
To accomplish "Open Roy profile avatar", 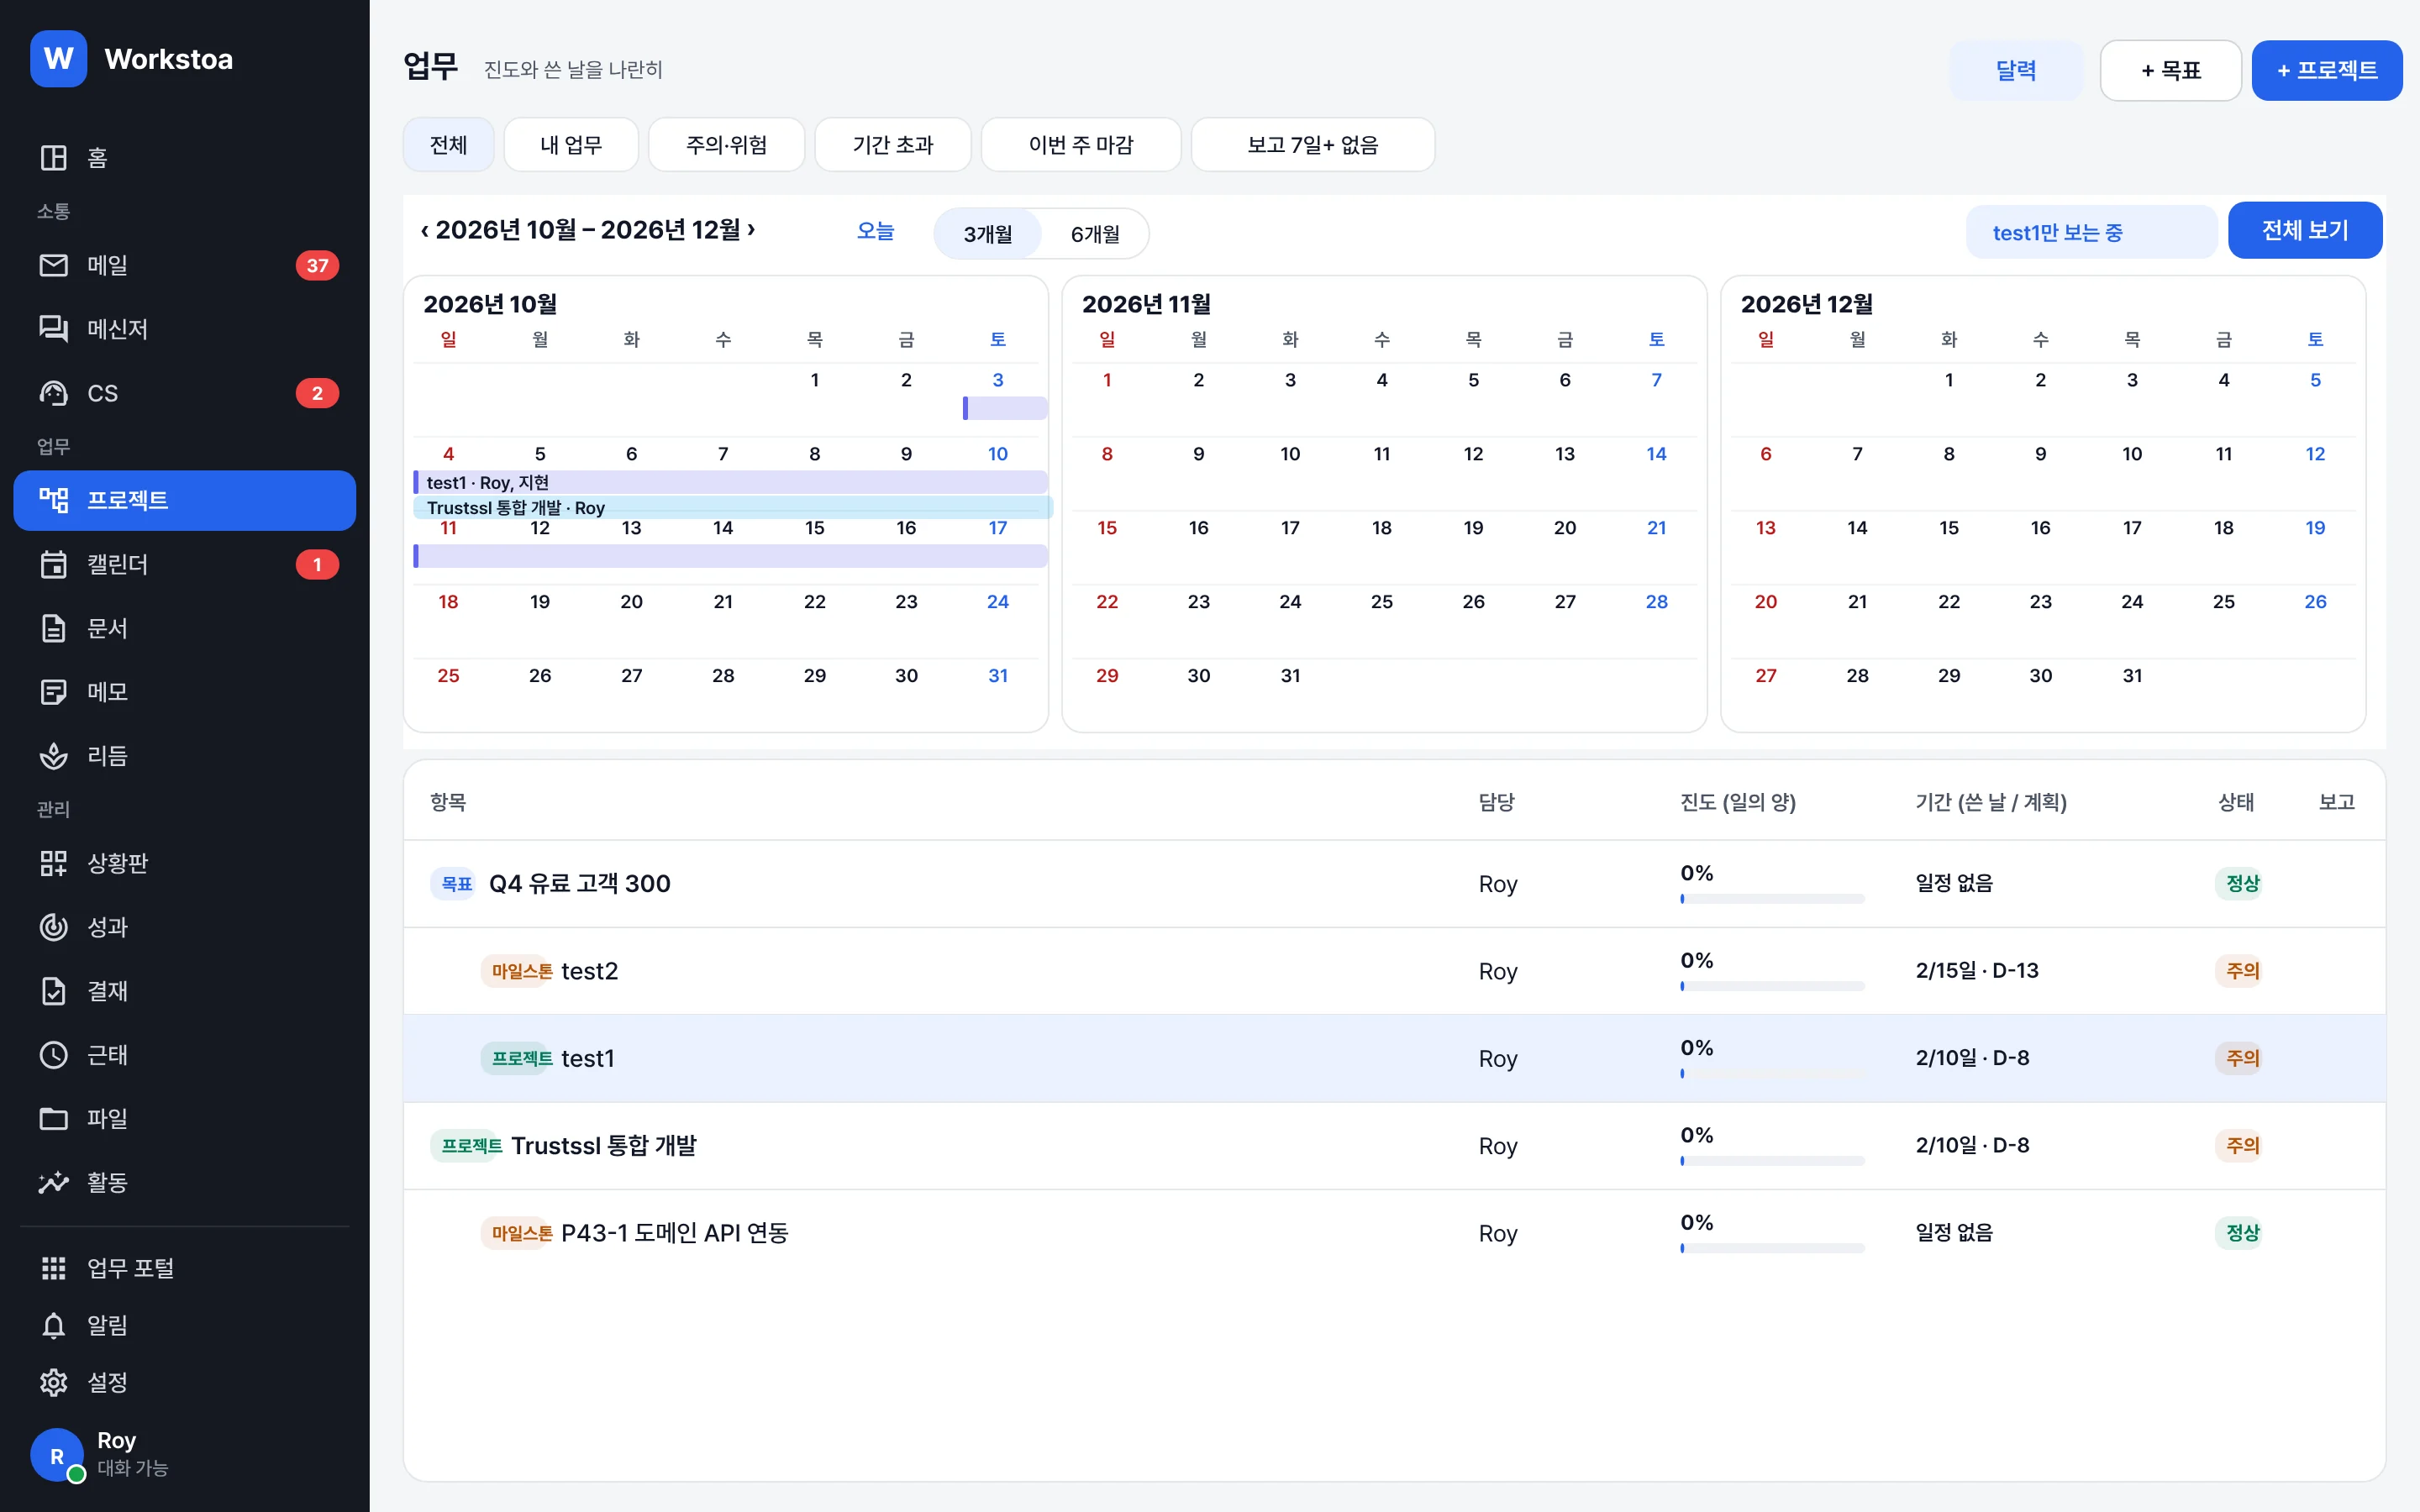I will coord(57,1455).
